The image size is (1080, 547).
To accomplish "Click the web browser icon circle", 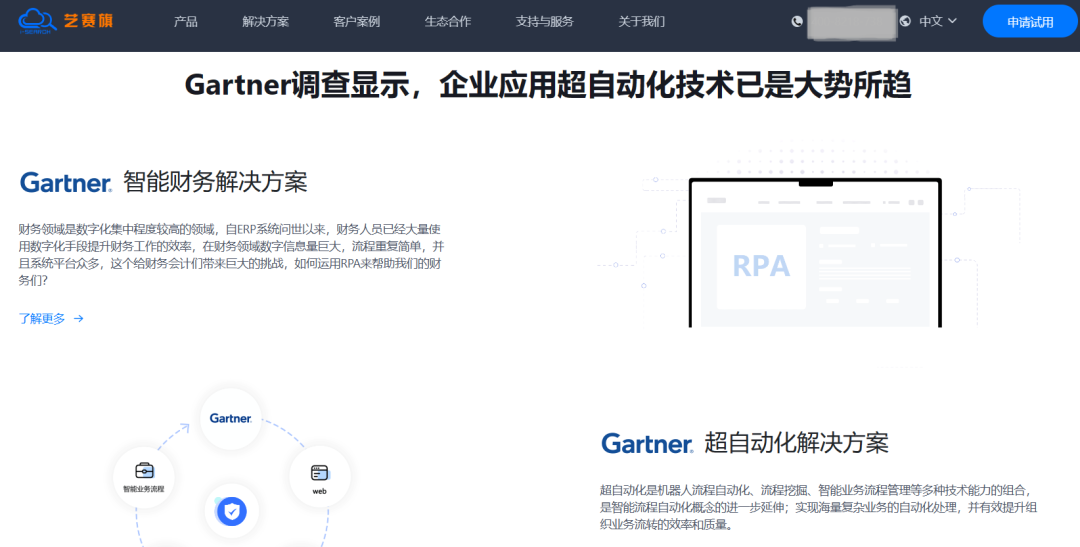I will point(320,477).
